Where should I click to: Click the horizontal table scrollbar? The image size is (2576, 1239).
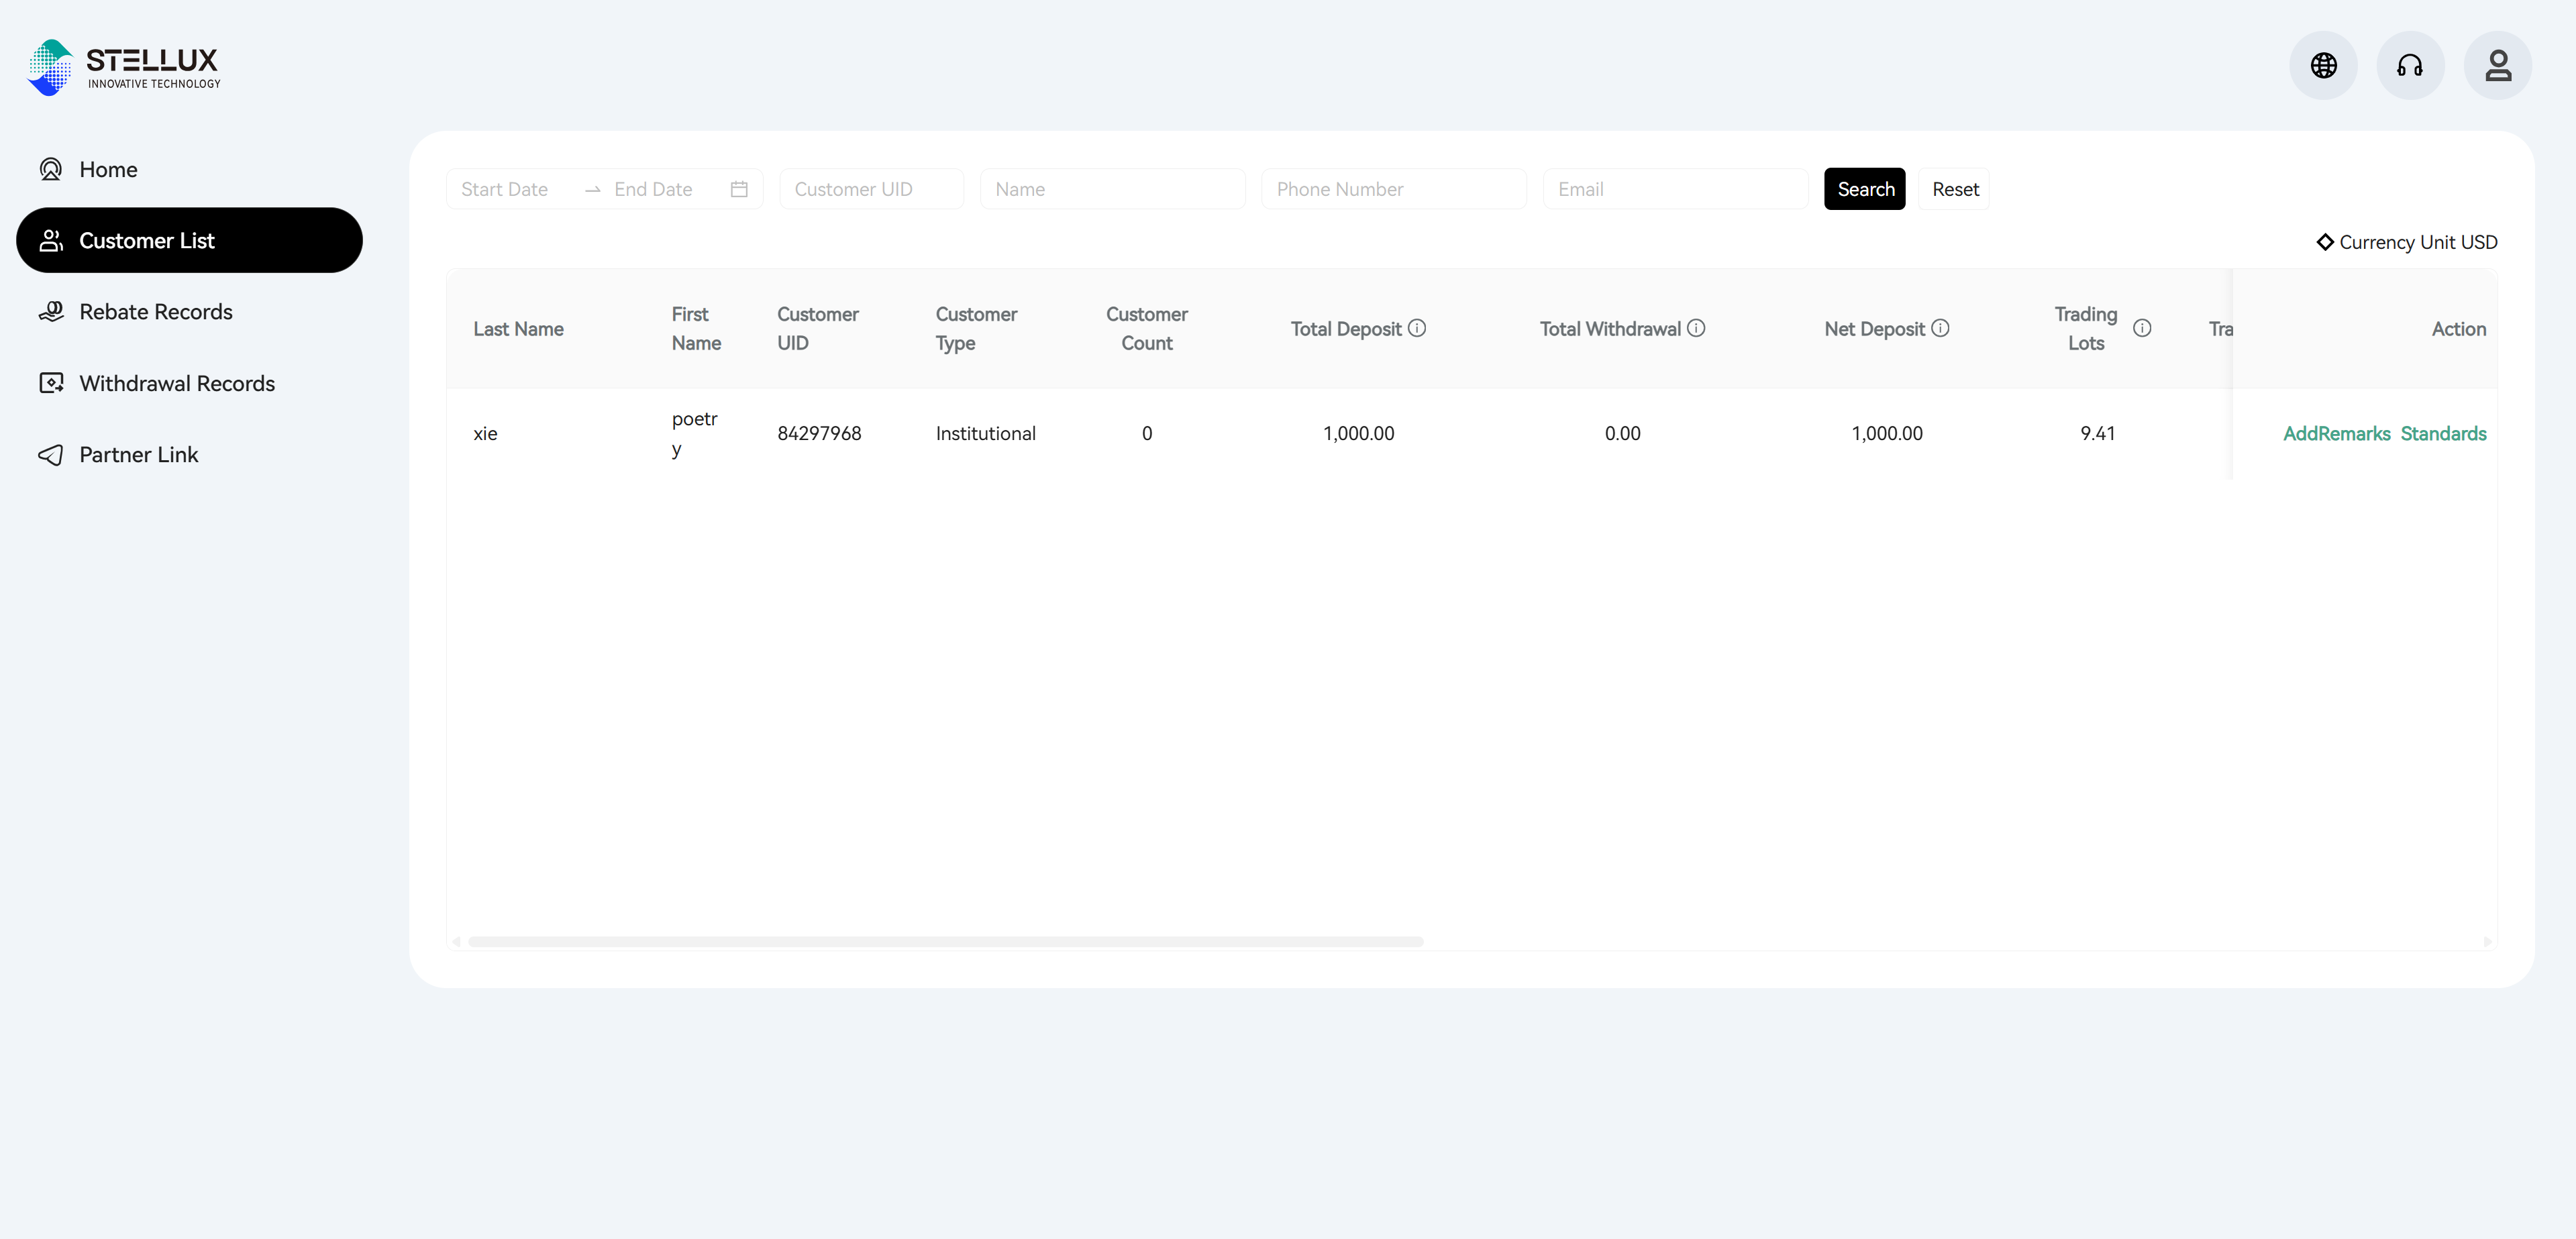tap(945, 941)
